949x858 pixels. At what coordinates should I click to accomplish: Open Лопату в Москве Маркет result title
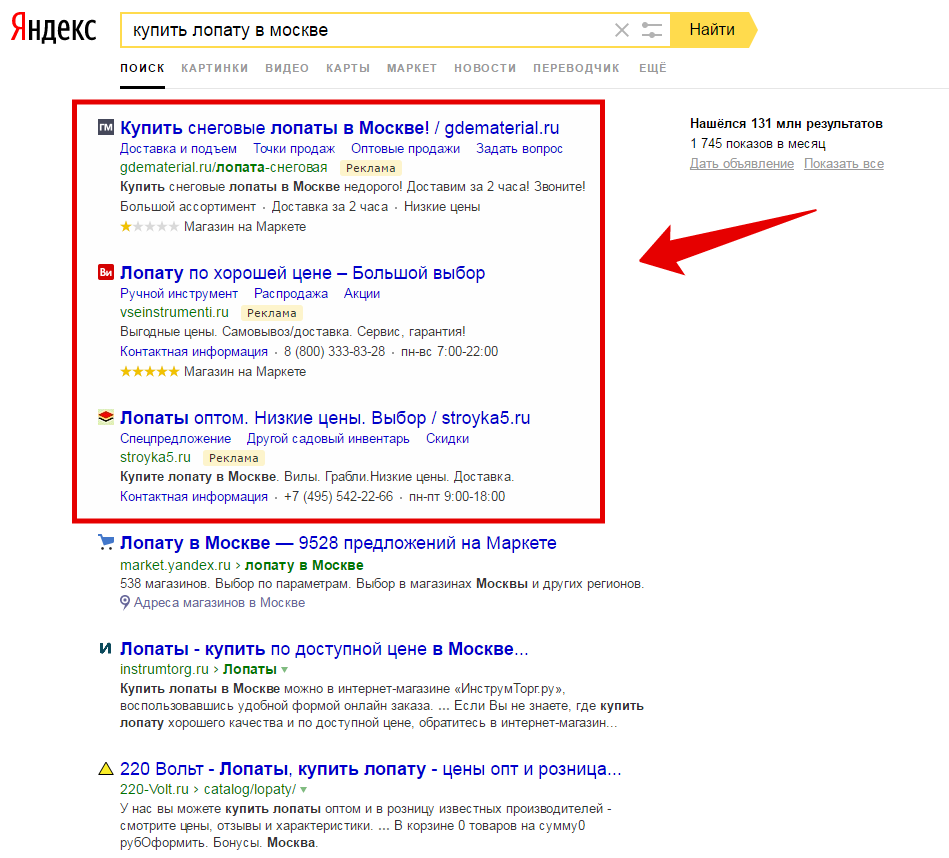[x=338, y=543]
